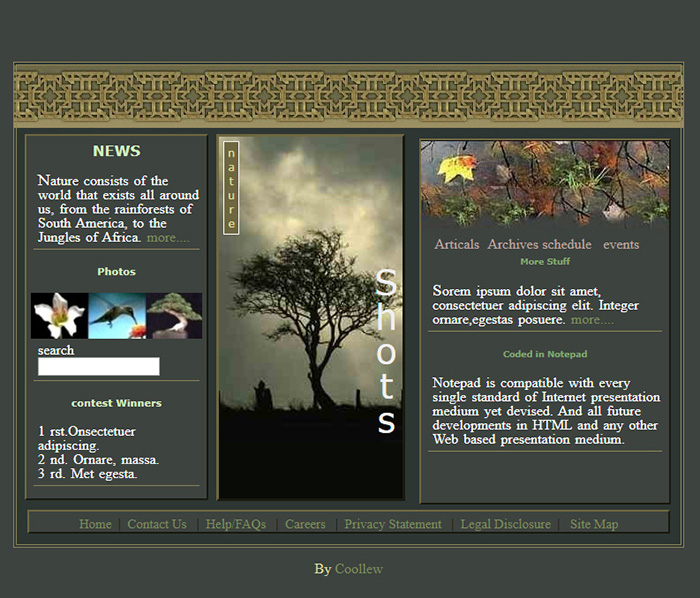This screenshot has height=598, width=700.
Task: Open the Careers footer link
Action: click(305, 524)
